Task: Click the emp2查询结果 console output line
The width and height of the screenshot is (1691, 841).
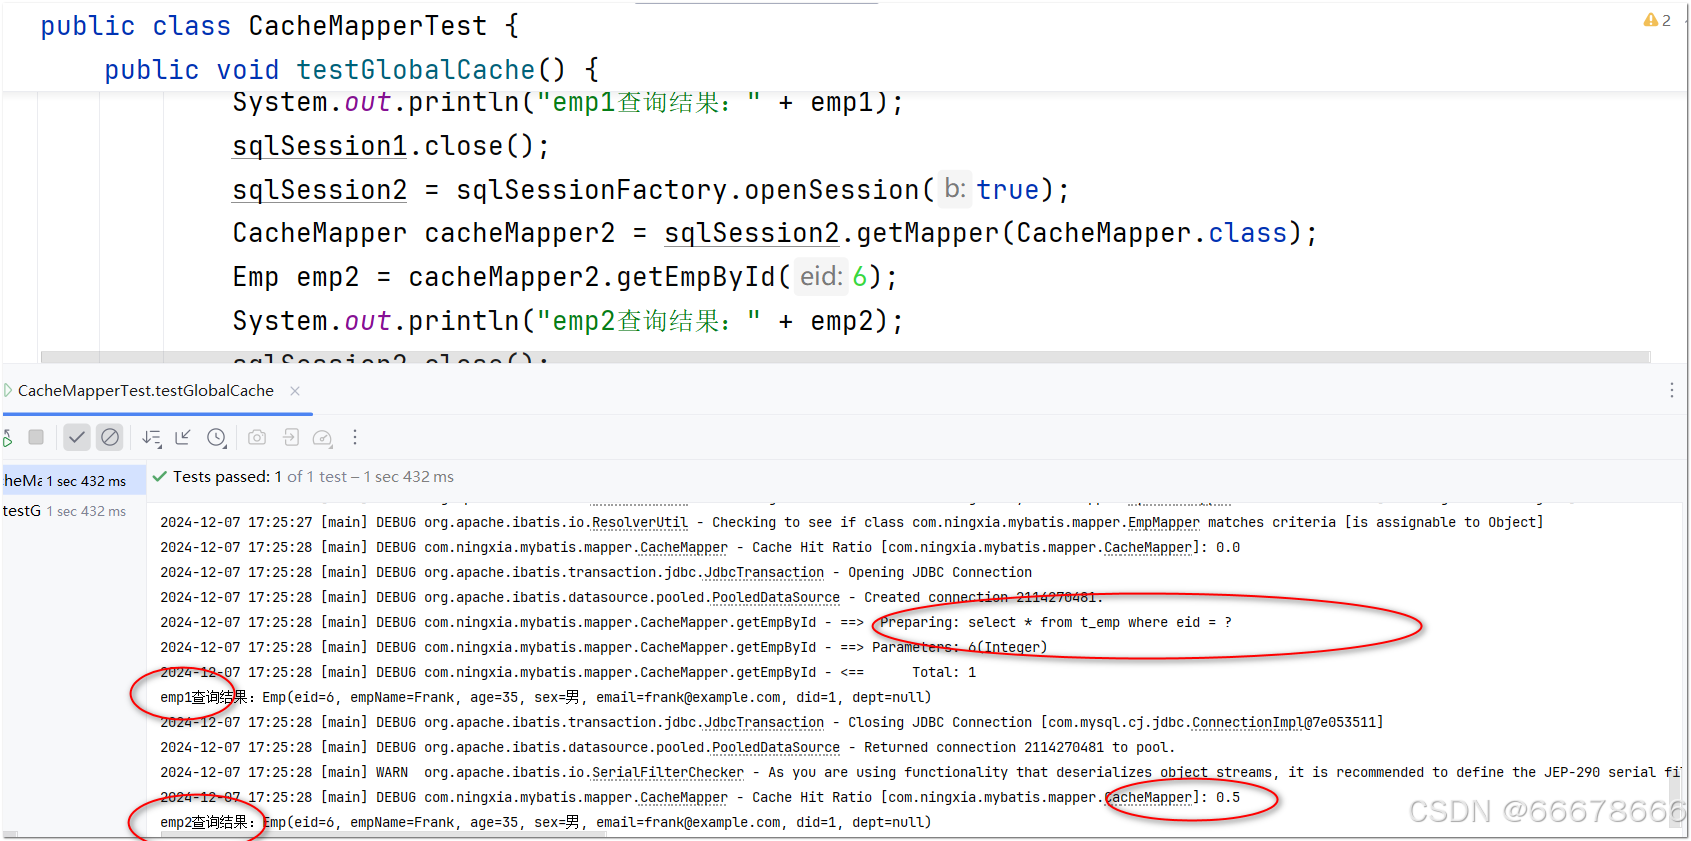Action: 546,822
